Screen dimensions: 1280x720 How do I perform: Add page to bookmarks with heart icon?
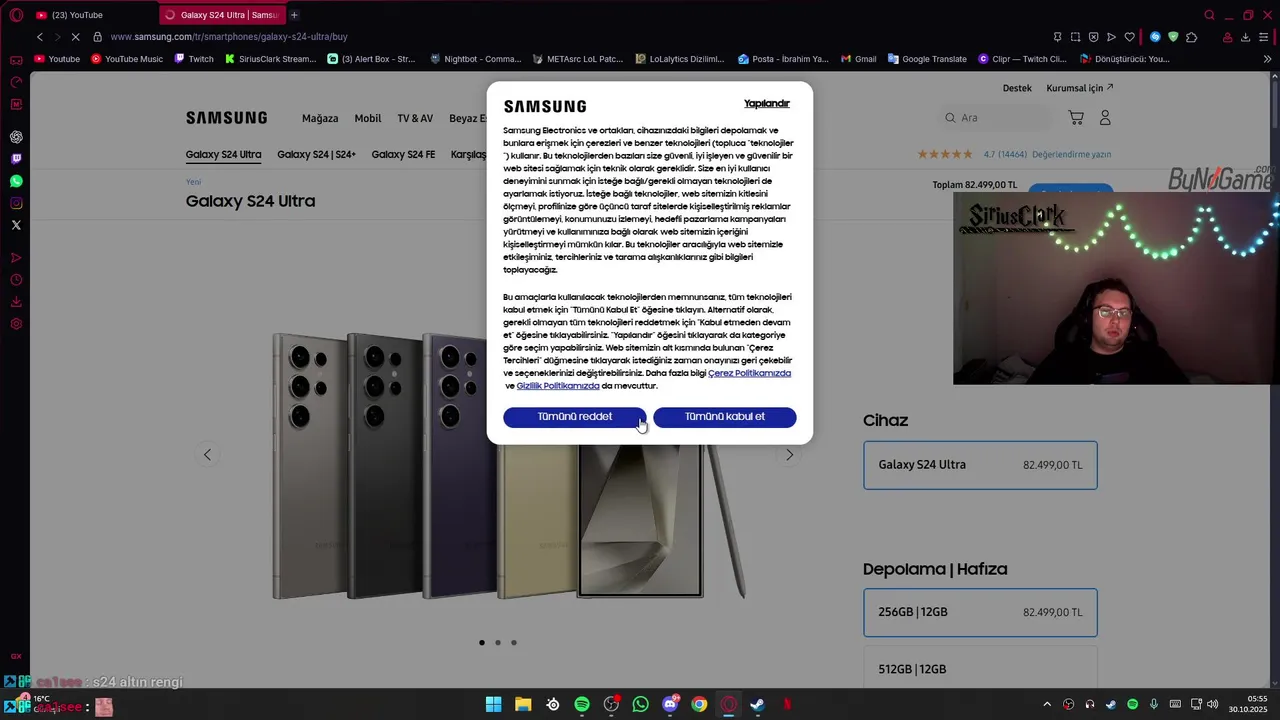pyautogui.click(x=1130, y=37)
